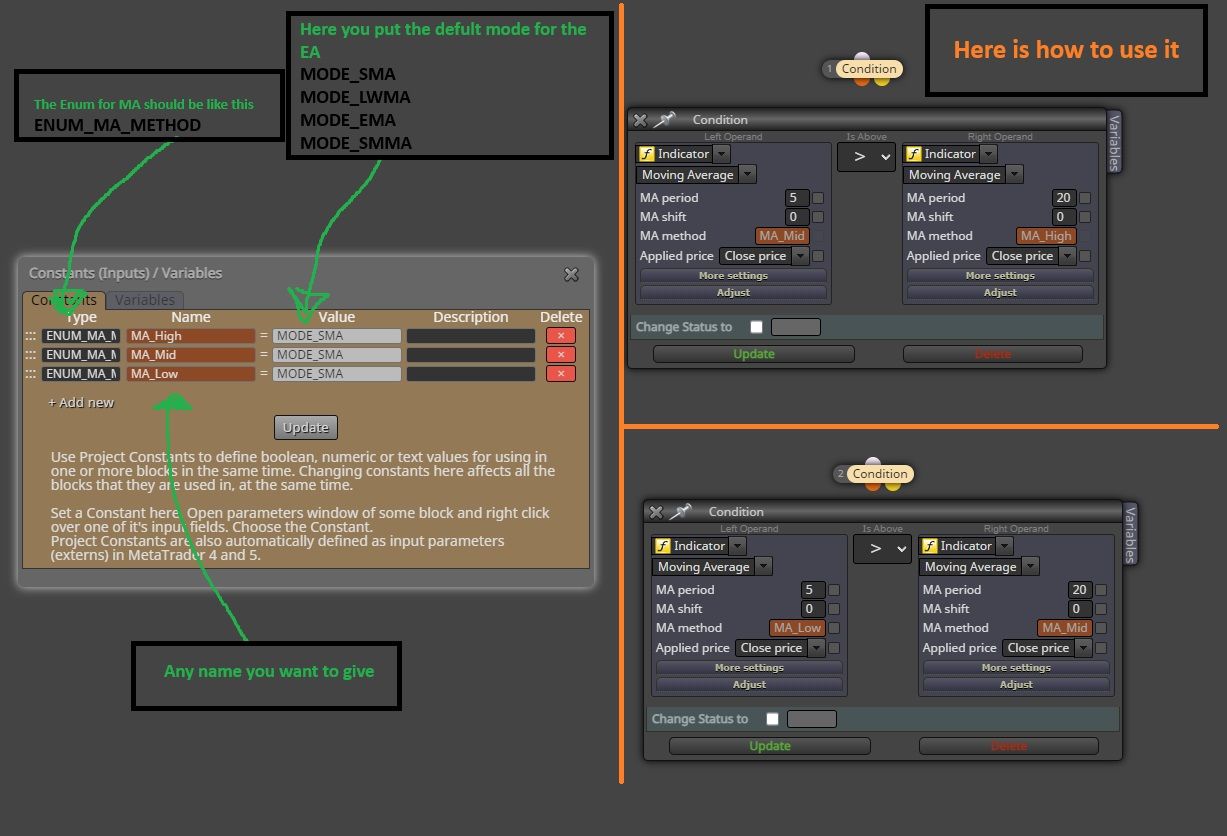This screenshot has width=1227, height=836.
Task: Open the > operator dropdown in MA_High window
Action: [x=866, y=156]
